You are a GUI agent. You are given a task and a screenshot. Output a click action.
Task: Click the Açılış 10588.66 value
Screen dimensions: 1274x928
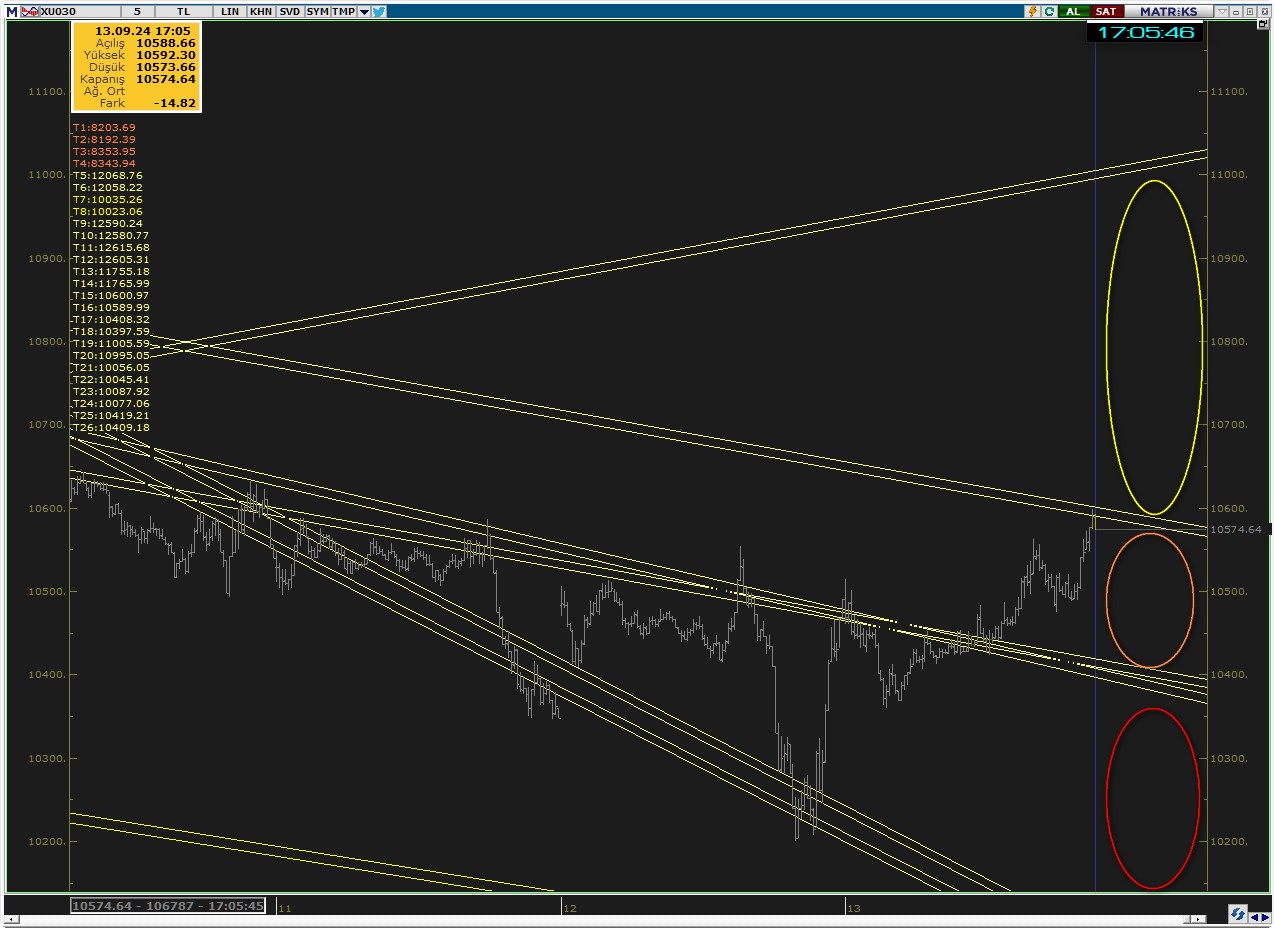pyautogui.click(x=166, y=43)
